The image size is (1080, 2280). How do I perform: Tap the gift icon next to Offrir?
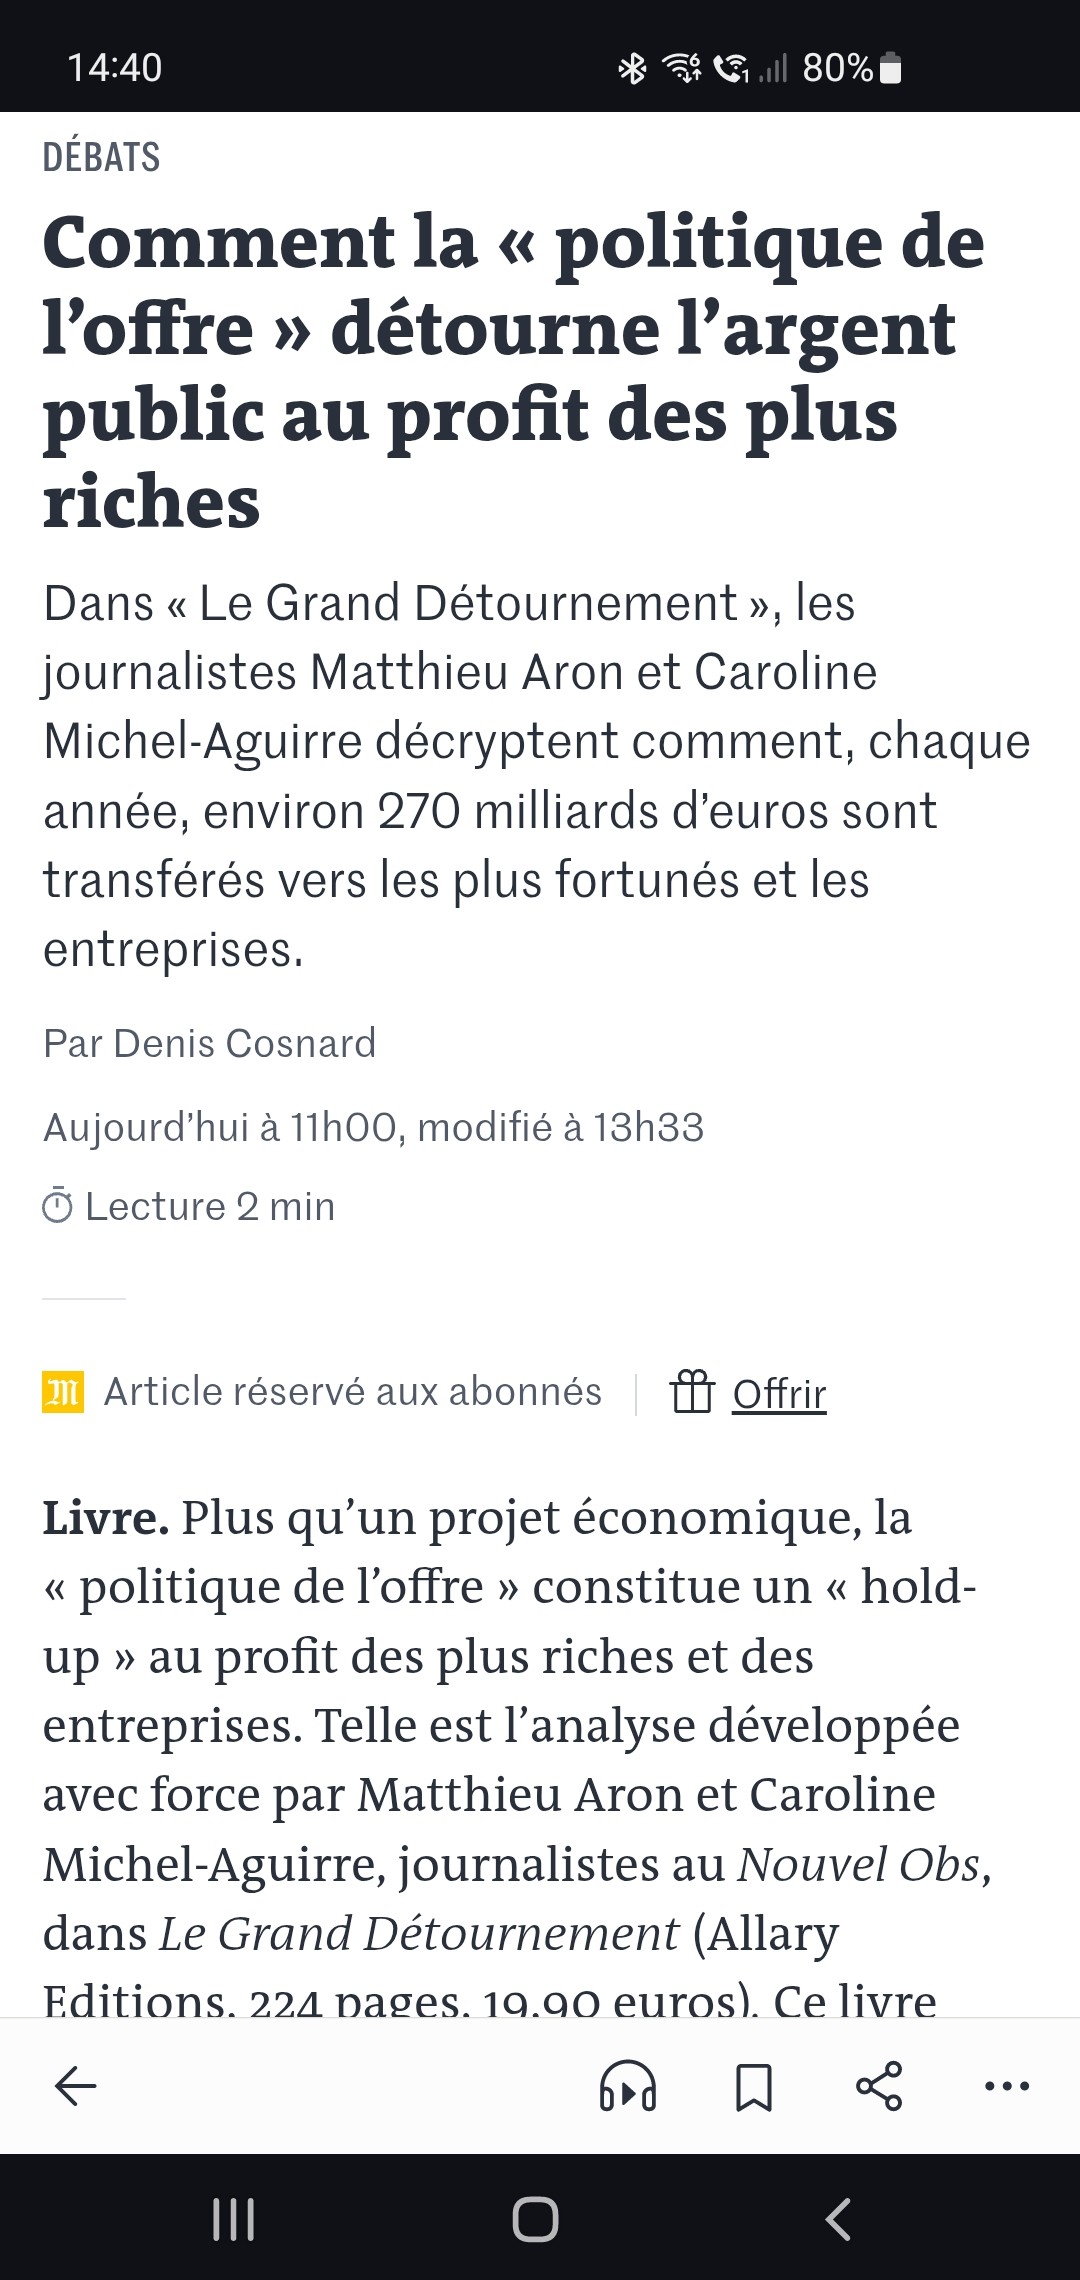click(691, 1391)
